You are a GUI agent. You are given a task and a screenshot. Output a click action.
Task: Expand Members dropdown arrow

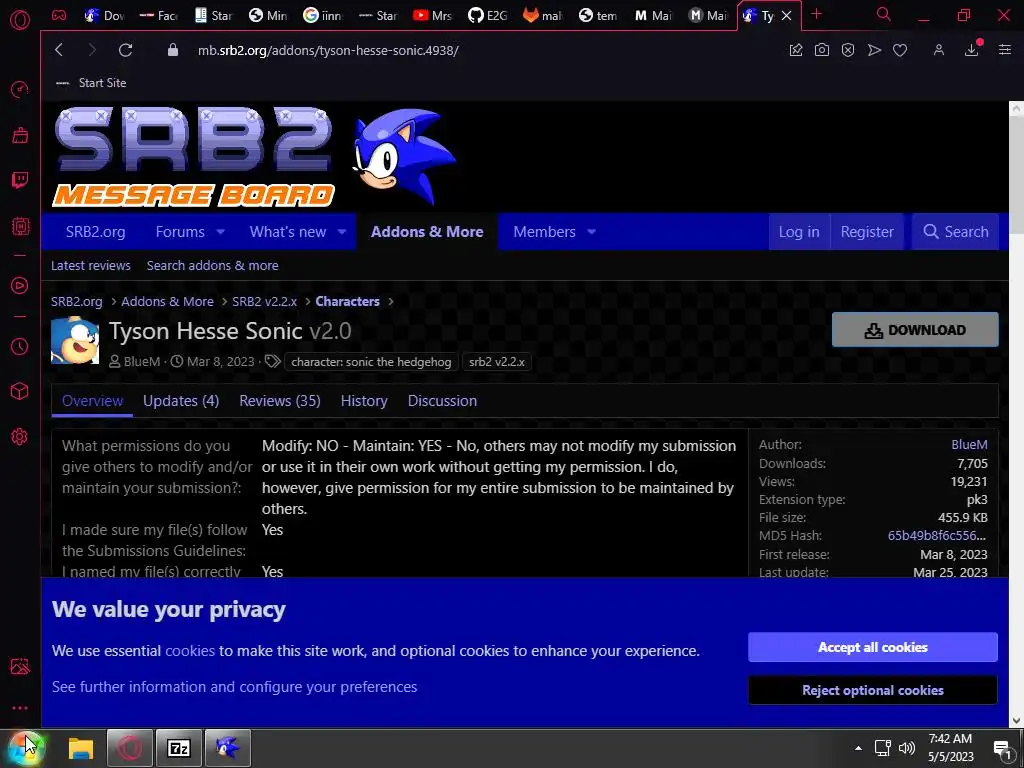[592, 232]
